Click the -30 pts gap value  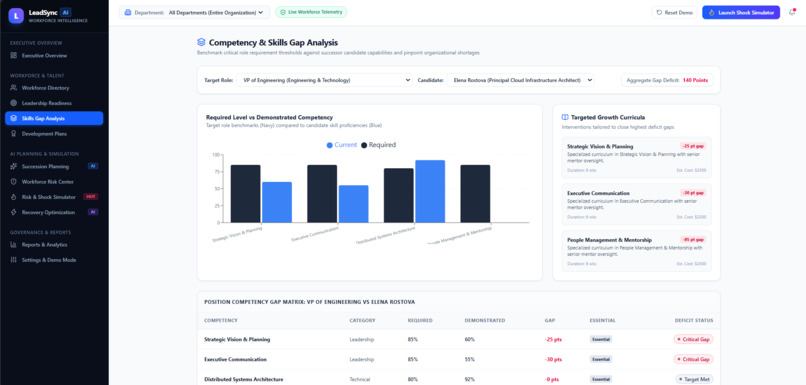[x=553, y=359]
